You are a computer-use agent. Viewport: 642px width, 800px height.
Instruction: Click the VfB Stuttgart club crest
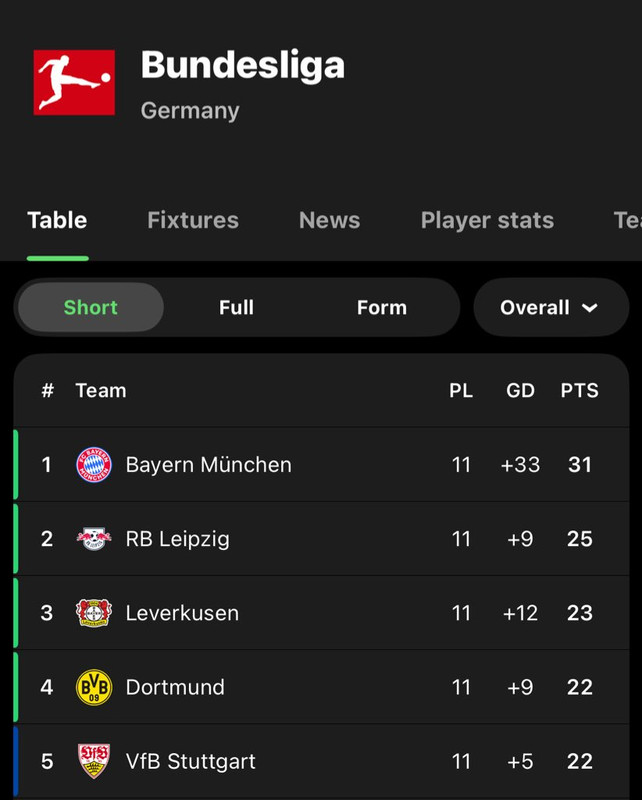94,761
